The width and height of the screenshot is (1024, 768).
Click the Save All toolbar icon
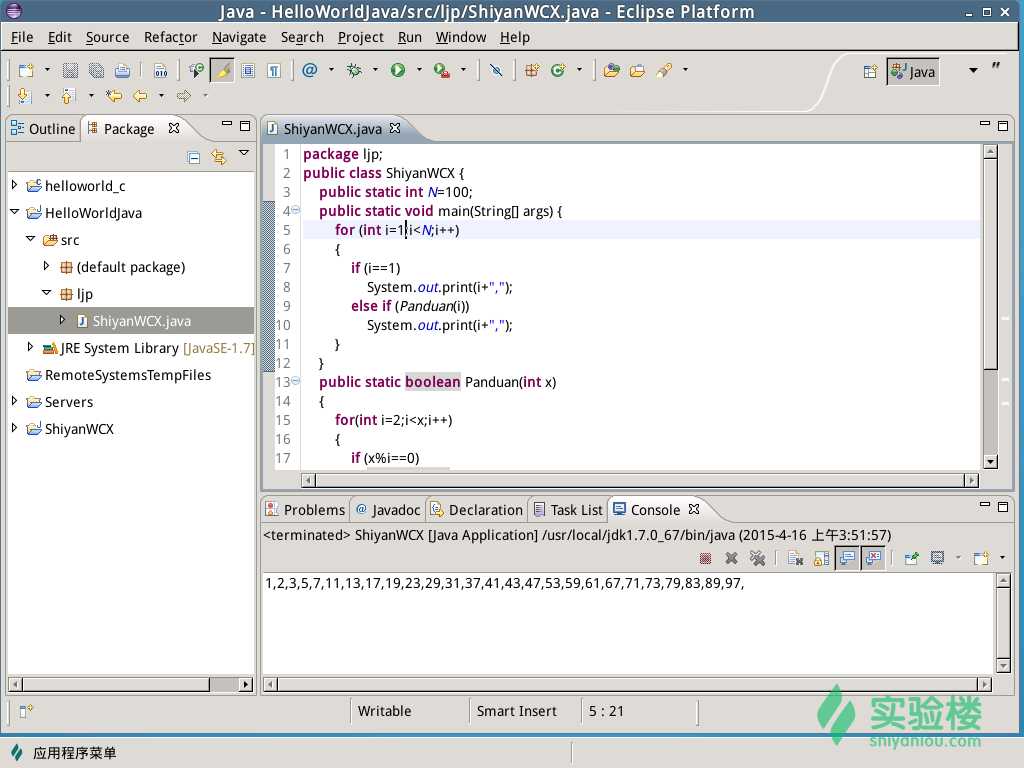(96, 70)
